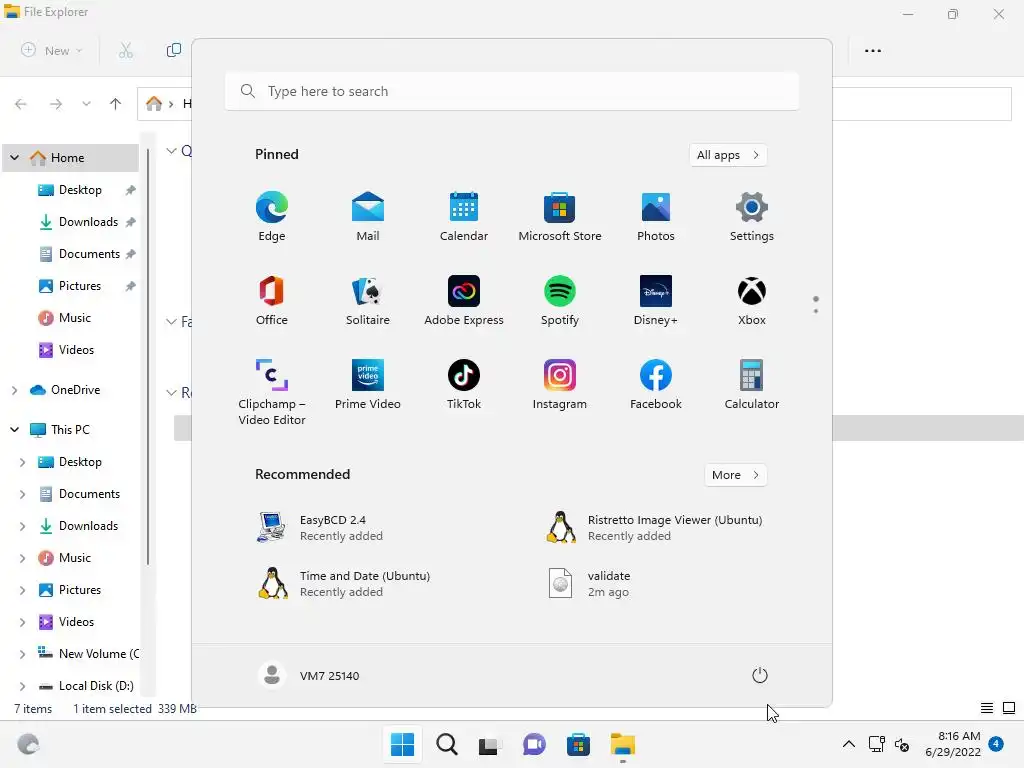This screenshot has width=1024, height=768.
Task: Click the Start button on taskbar
Action: [402, 744]
